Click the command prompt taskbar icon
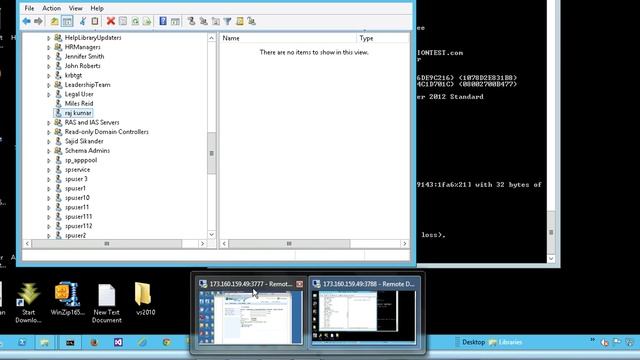 point(70,342)
